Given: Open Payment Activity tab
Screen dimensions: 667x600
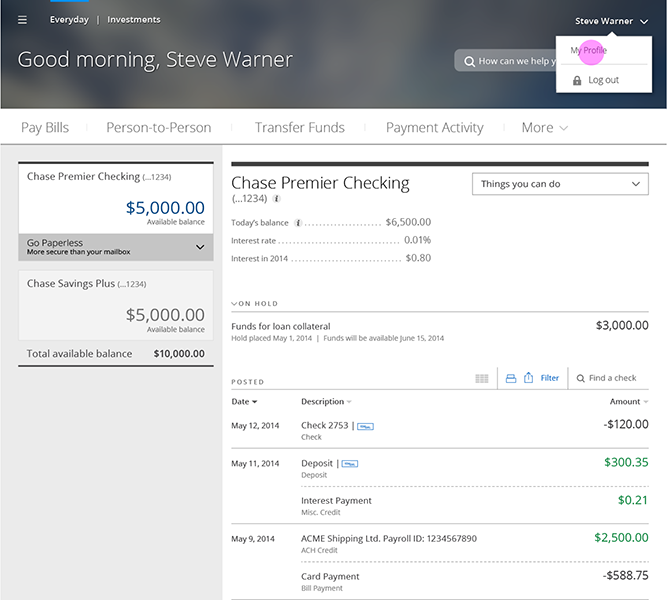Looking at the screenshot, I should point(435,128).
